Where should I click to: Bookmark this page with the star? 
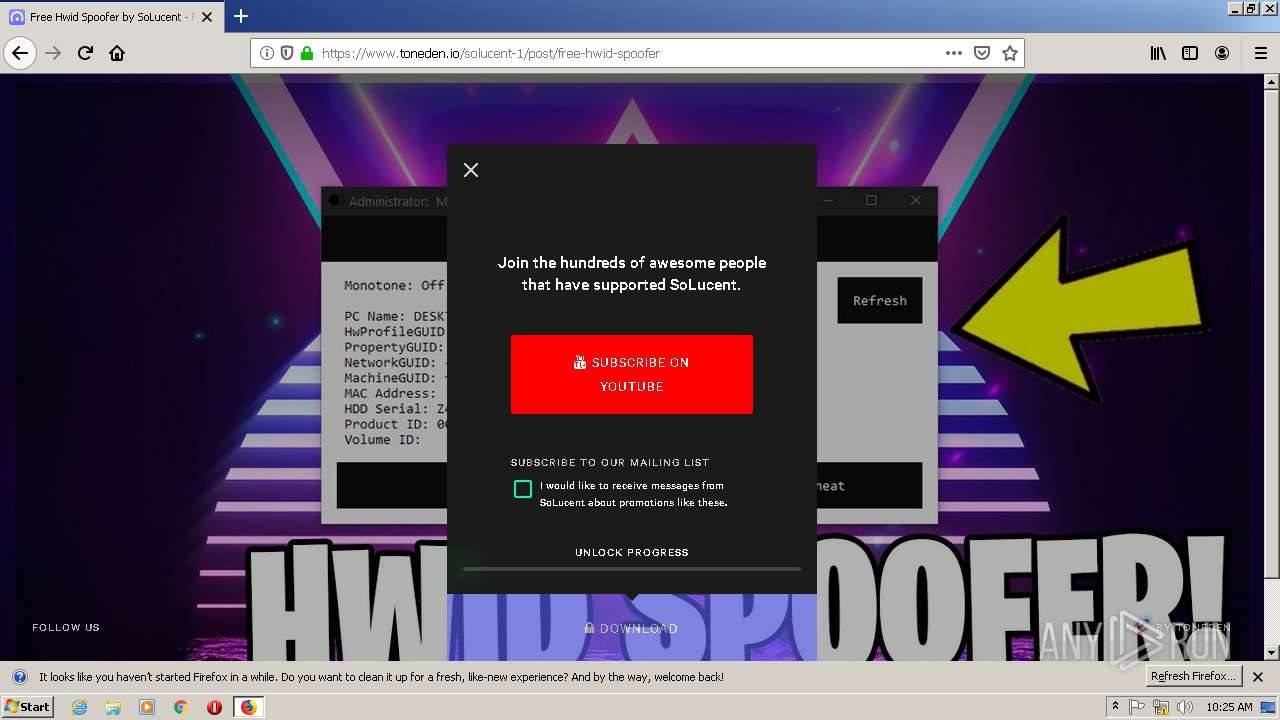[x=1010, y=53]
